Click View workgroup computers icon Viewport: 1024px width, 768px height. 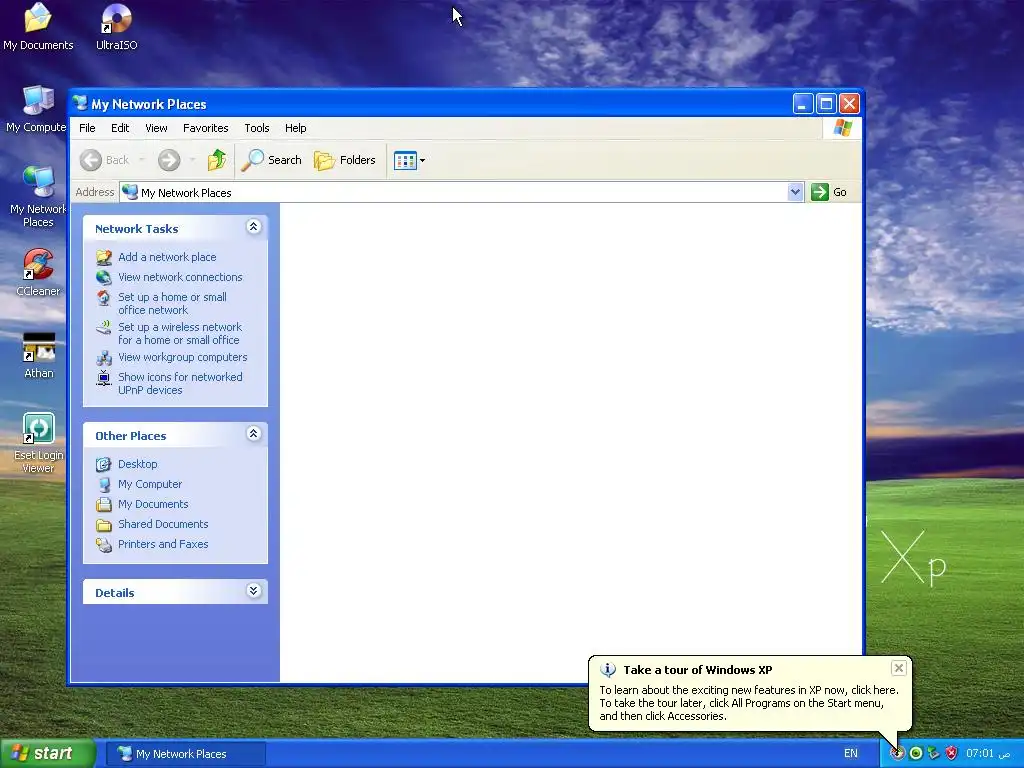[104, 358]
